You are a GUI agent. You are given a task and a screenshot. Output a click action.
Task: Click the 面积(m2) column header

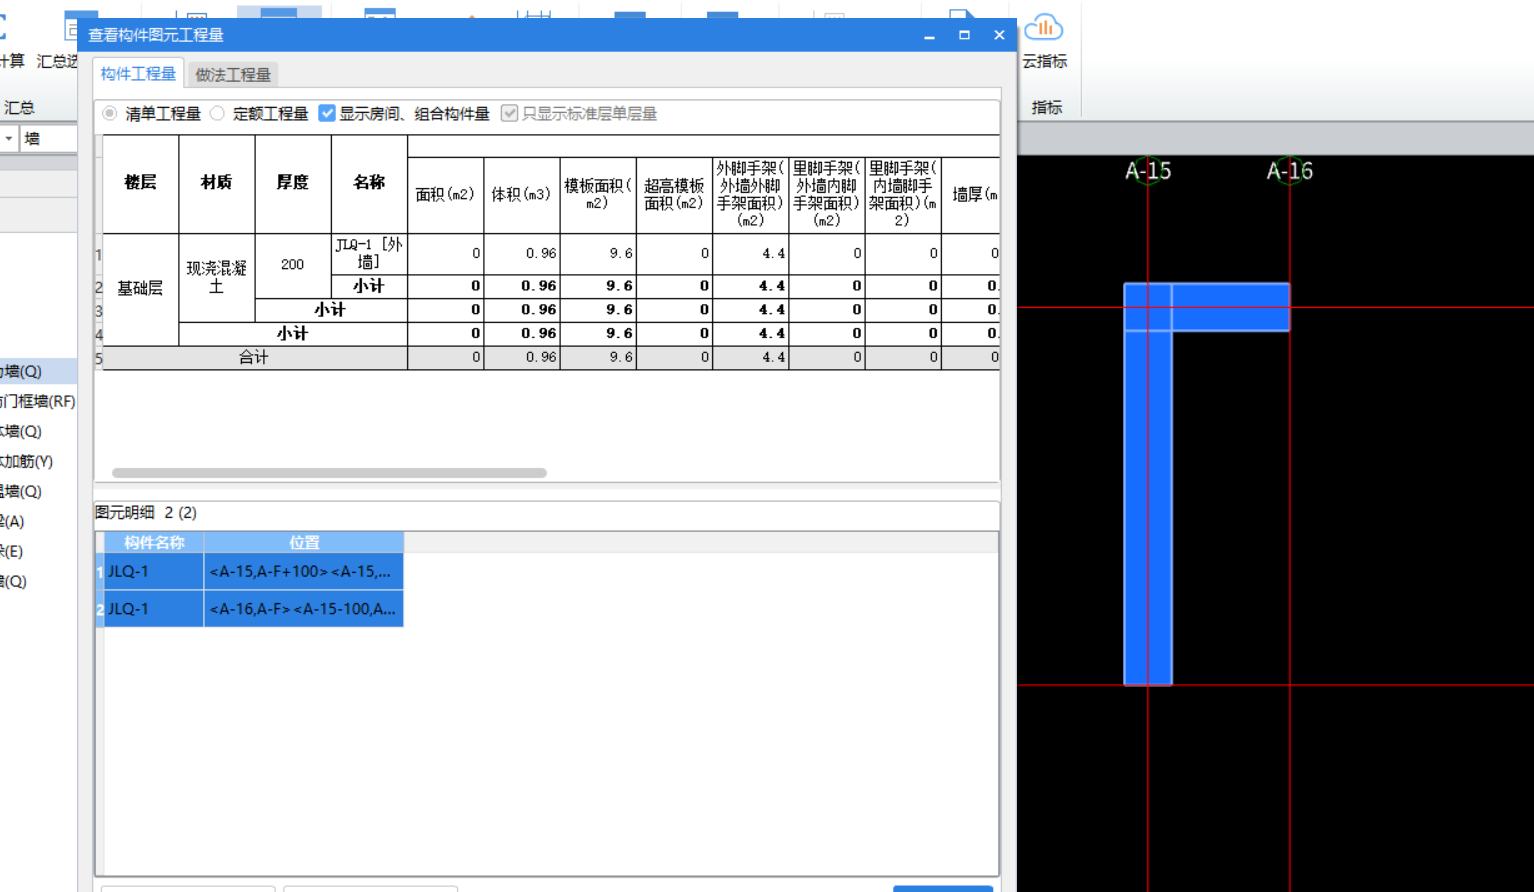pos(446,195)
